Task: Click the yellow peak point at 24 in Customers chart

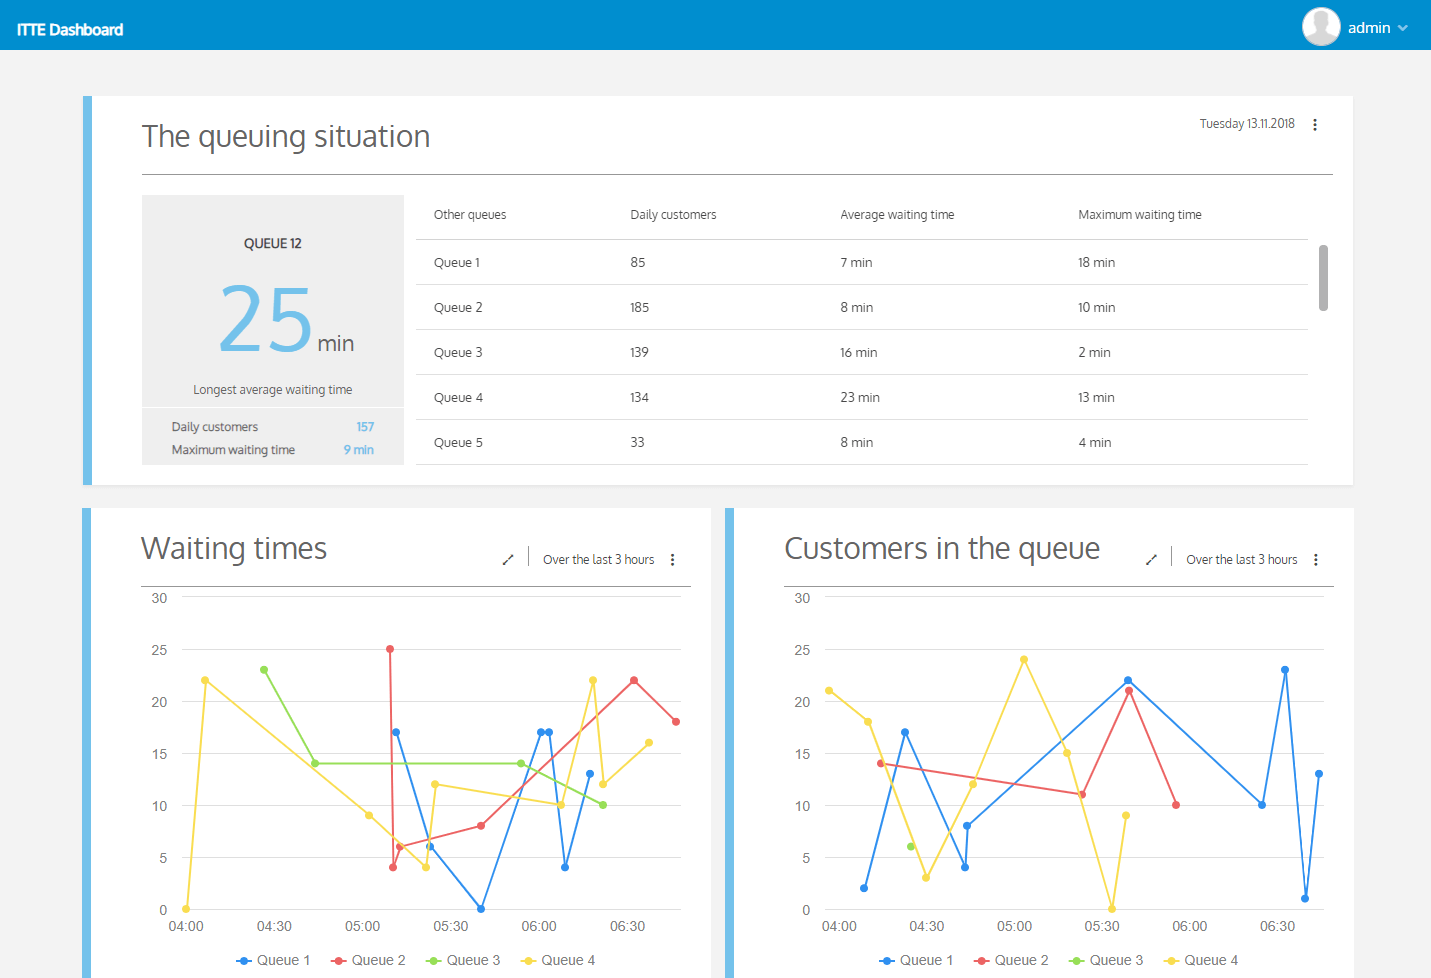Action: tap(1024, 659)
